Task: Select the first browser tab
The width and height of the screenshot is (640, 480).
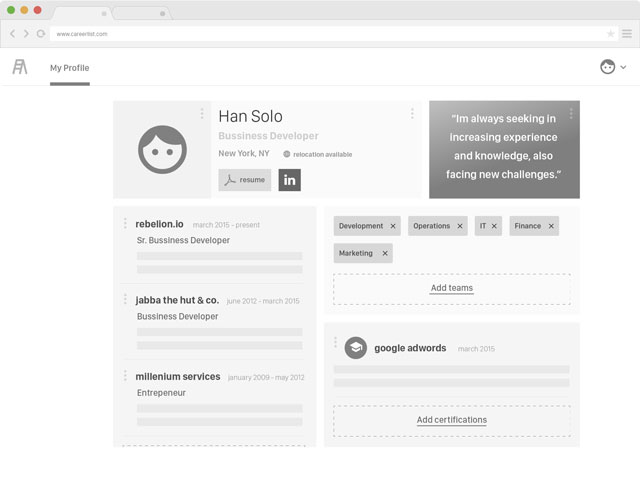Action: click(81, 13)
